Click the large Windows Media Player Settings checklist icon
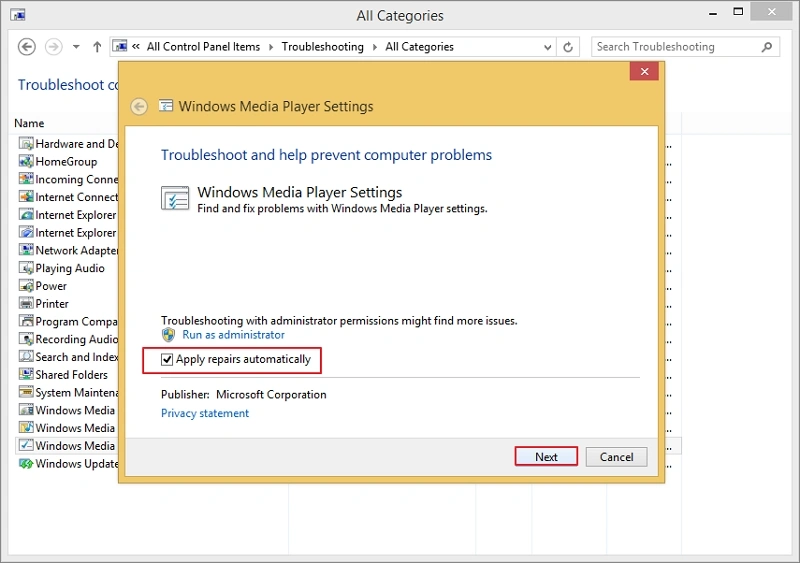Image resolution: width=800 pixels, height=563 pixels. click(x=175, y=199)
